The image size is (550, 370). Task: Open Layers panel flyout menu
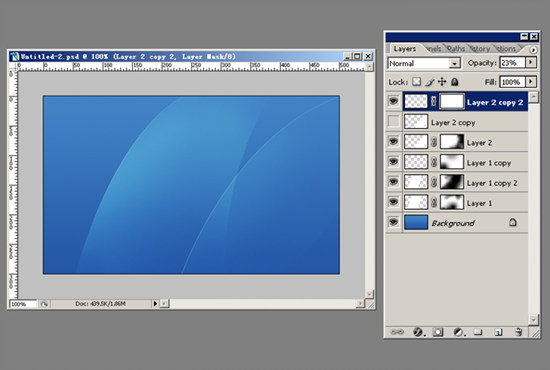[x=533, y=50]
